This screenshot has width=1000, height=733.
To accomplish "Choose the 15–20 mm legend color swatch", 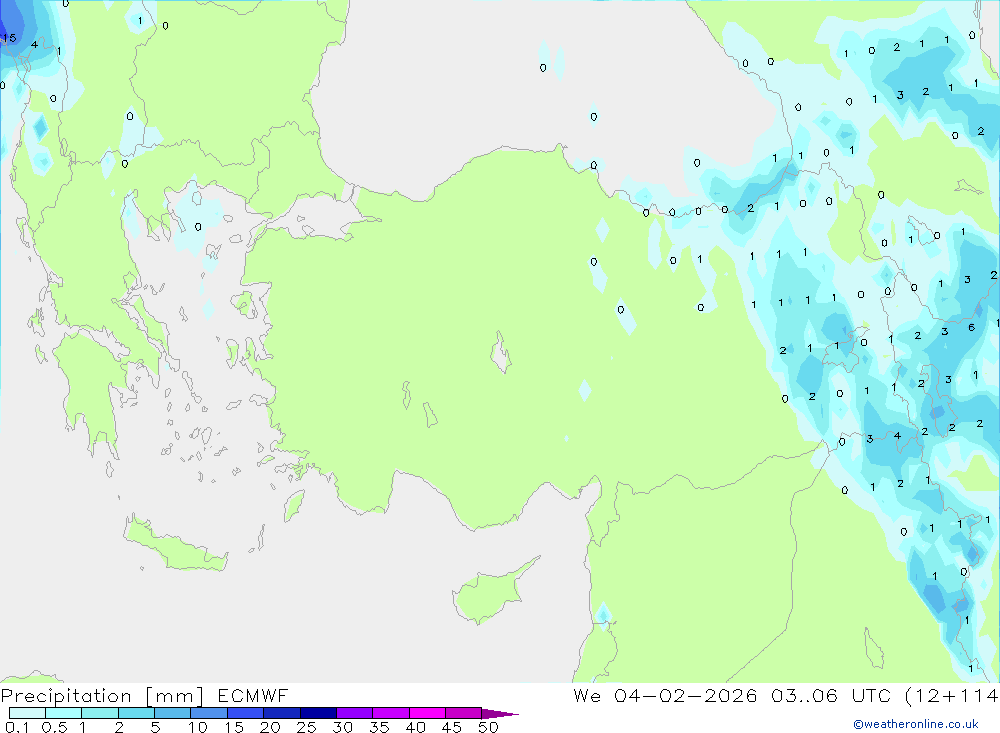I will pyautogui.click(x=246, y=713).
